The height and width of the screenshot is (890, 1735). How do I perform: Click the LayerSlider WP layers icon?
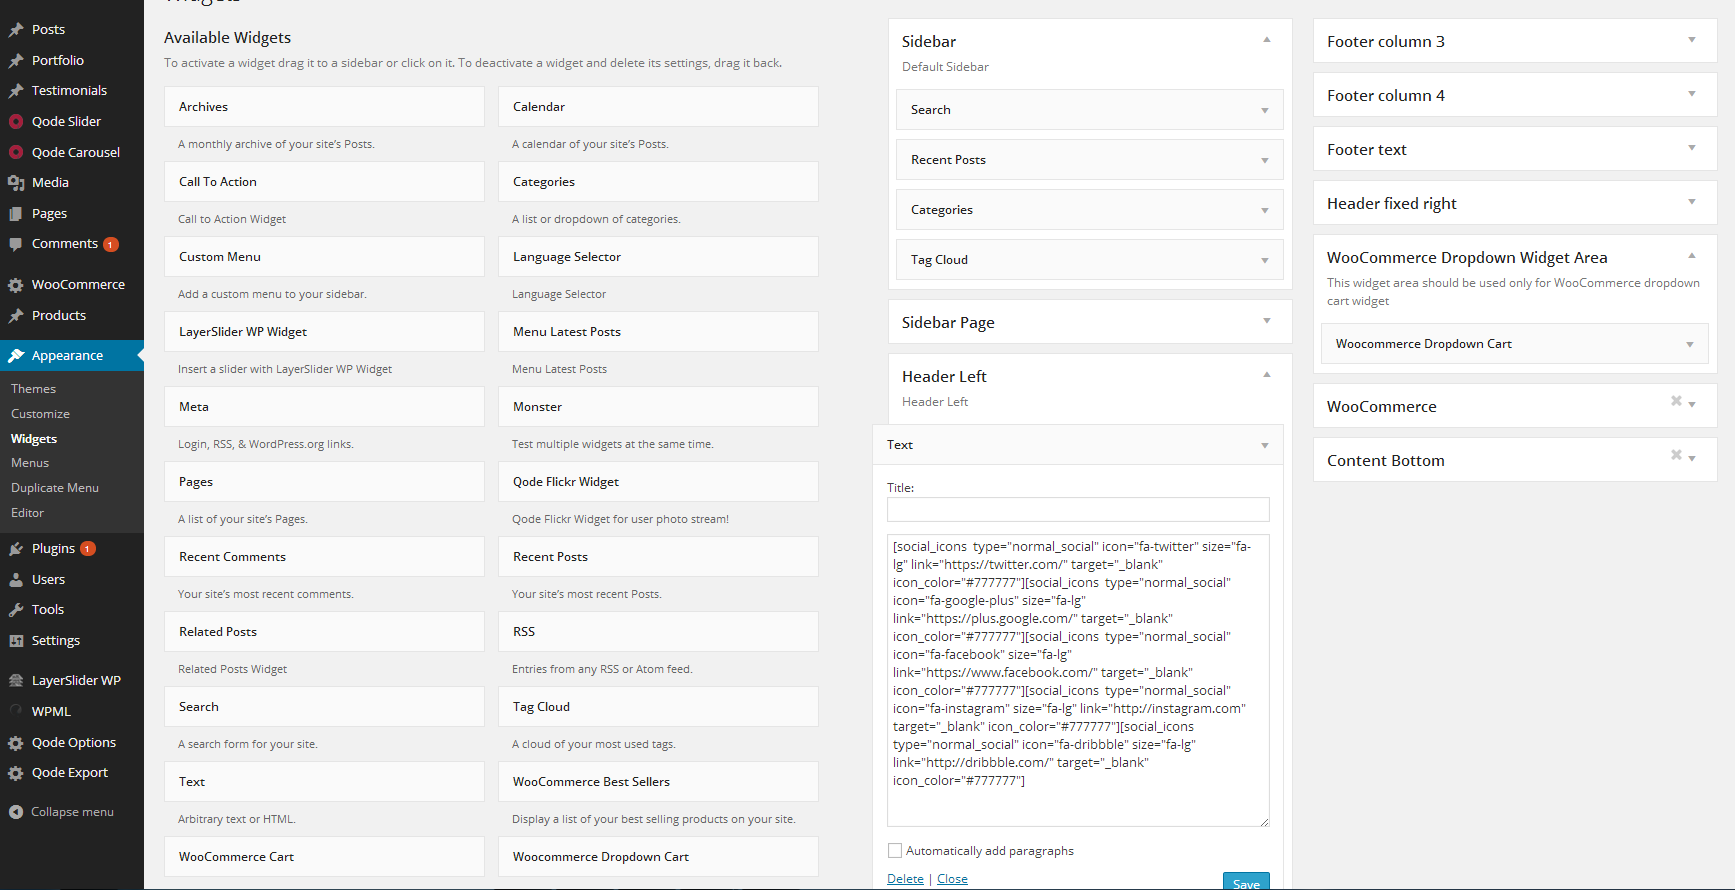16,681
